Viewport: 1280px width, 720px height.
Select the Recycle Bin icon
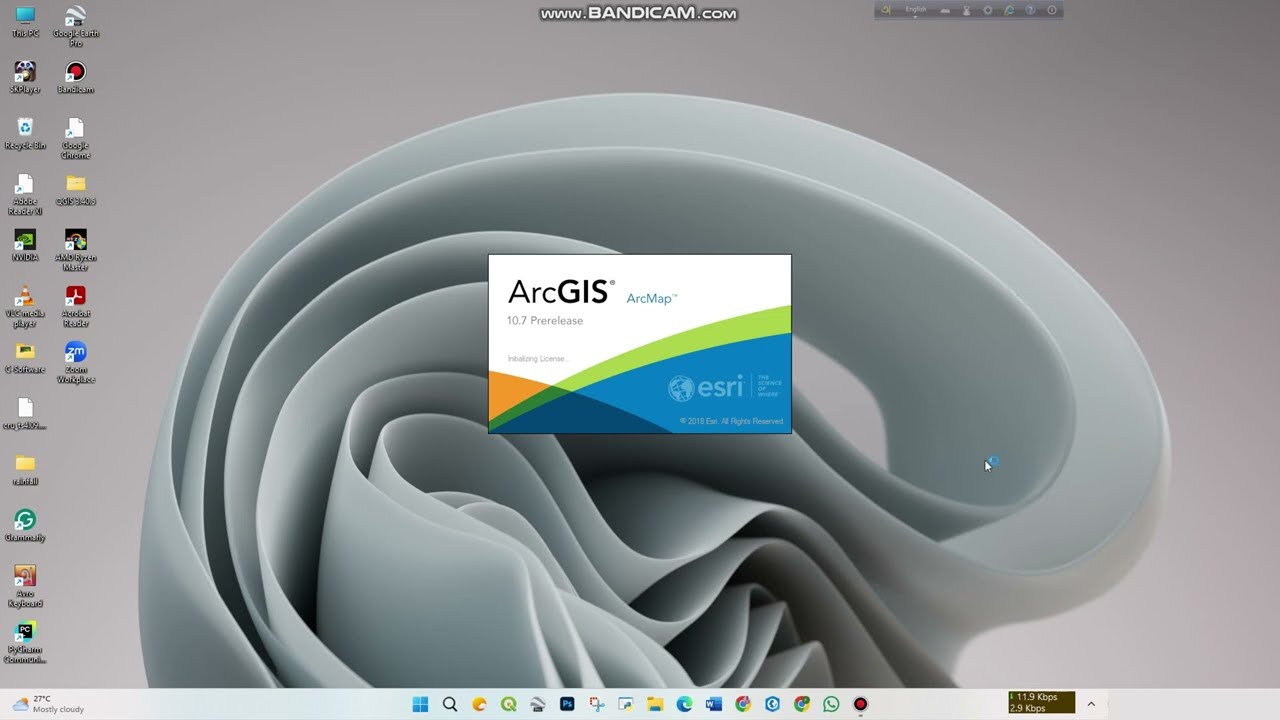coord(25,133)
